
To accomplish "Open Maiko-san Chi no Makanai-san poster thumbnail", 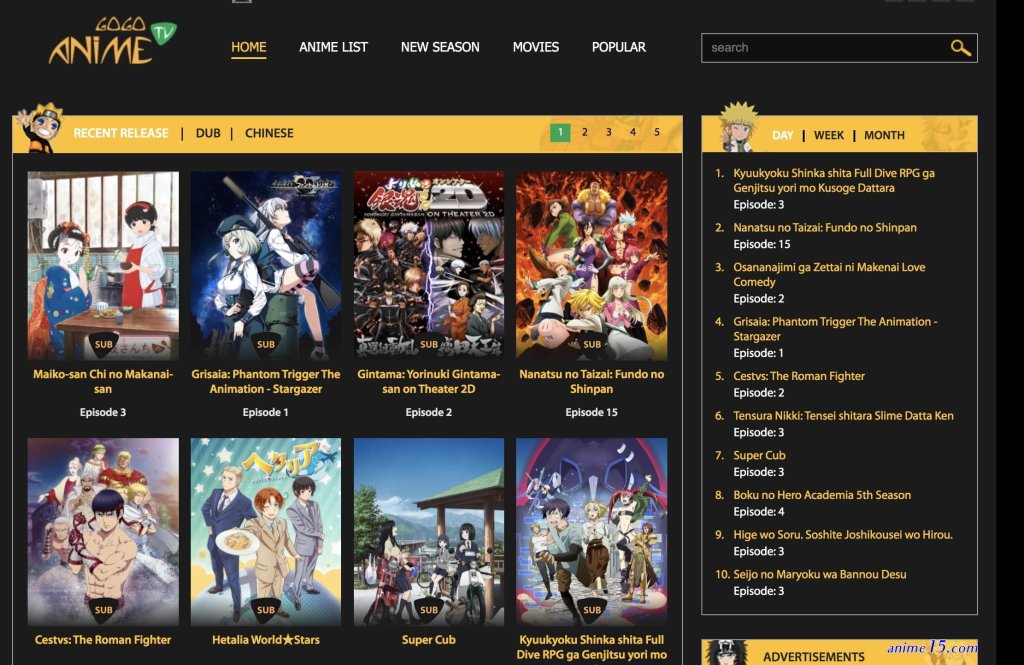I will tap(103, 265).
